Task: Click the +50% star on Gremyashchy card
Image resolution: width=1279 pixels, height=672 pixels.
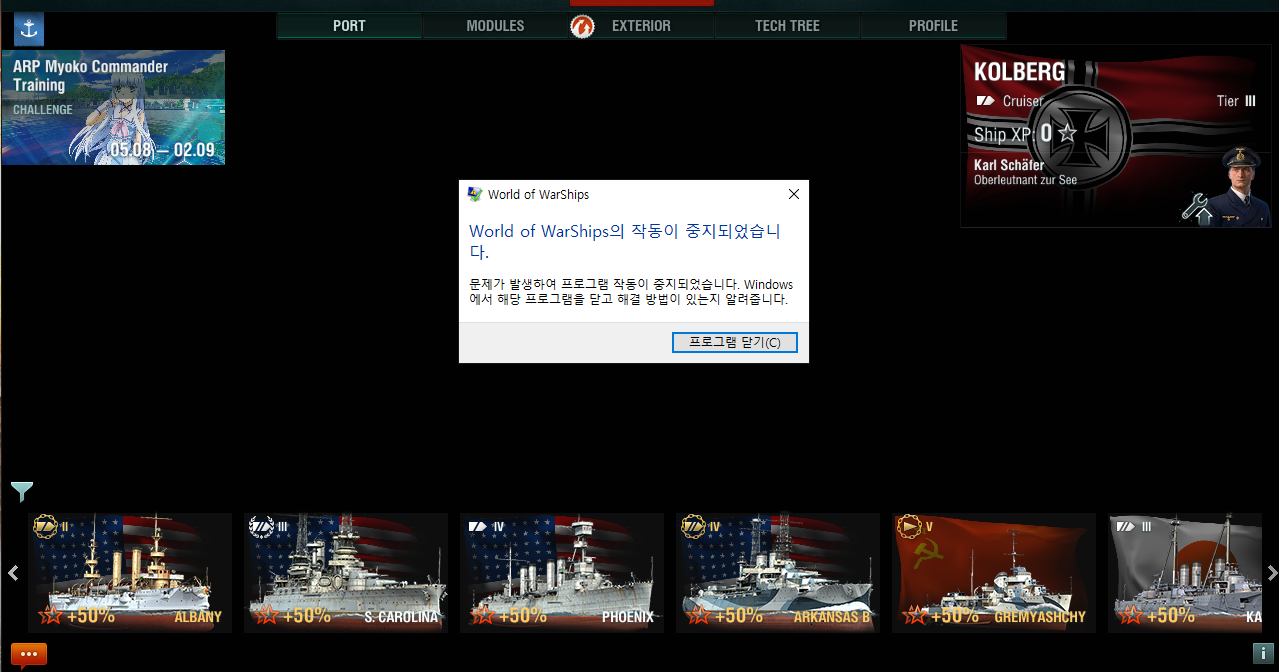Action: pos(915,615)
